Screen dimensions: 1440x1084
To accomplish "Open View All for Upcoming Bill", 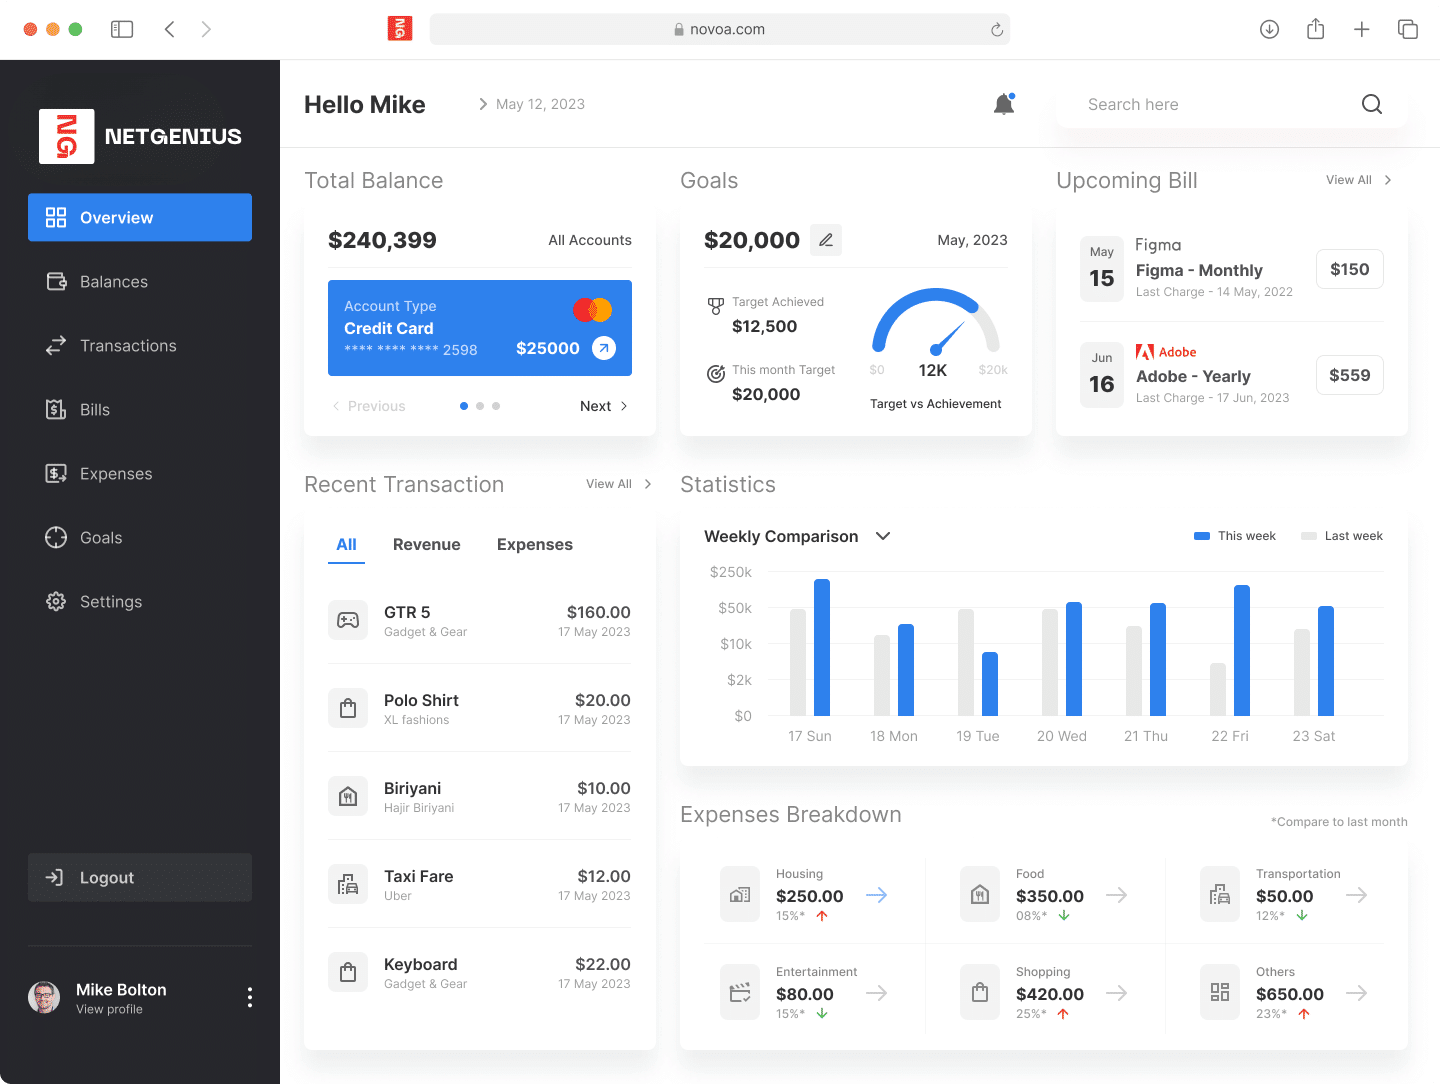I will coord(1358,180).
